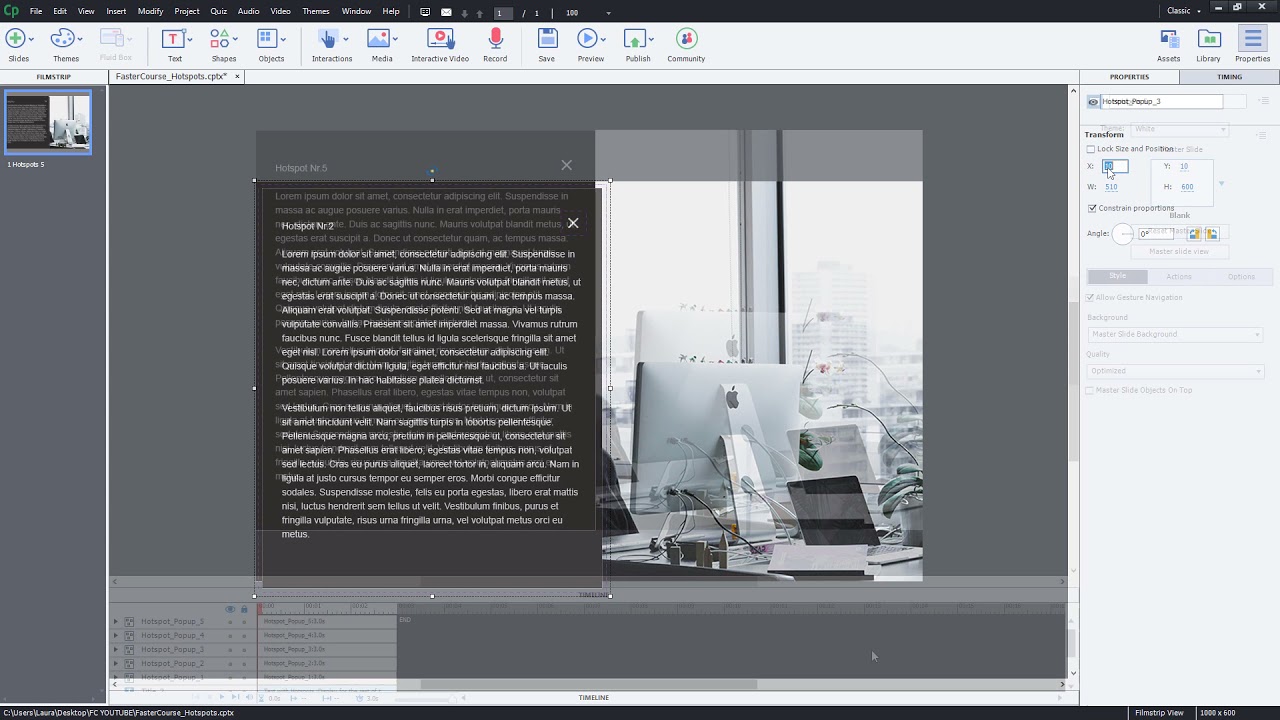1280x720 pixels.
Task: Open the Themes menu in menu bar
Action: click(316, 11)
